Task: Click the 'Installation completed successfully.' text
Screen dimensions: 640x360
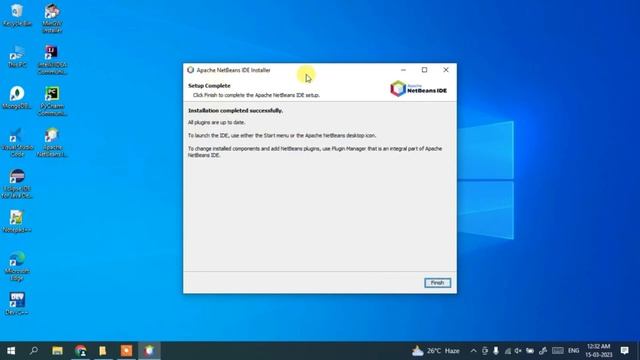Action: 236,111
